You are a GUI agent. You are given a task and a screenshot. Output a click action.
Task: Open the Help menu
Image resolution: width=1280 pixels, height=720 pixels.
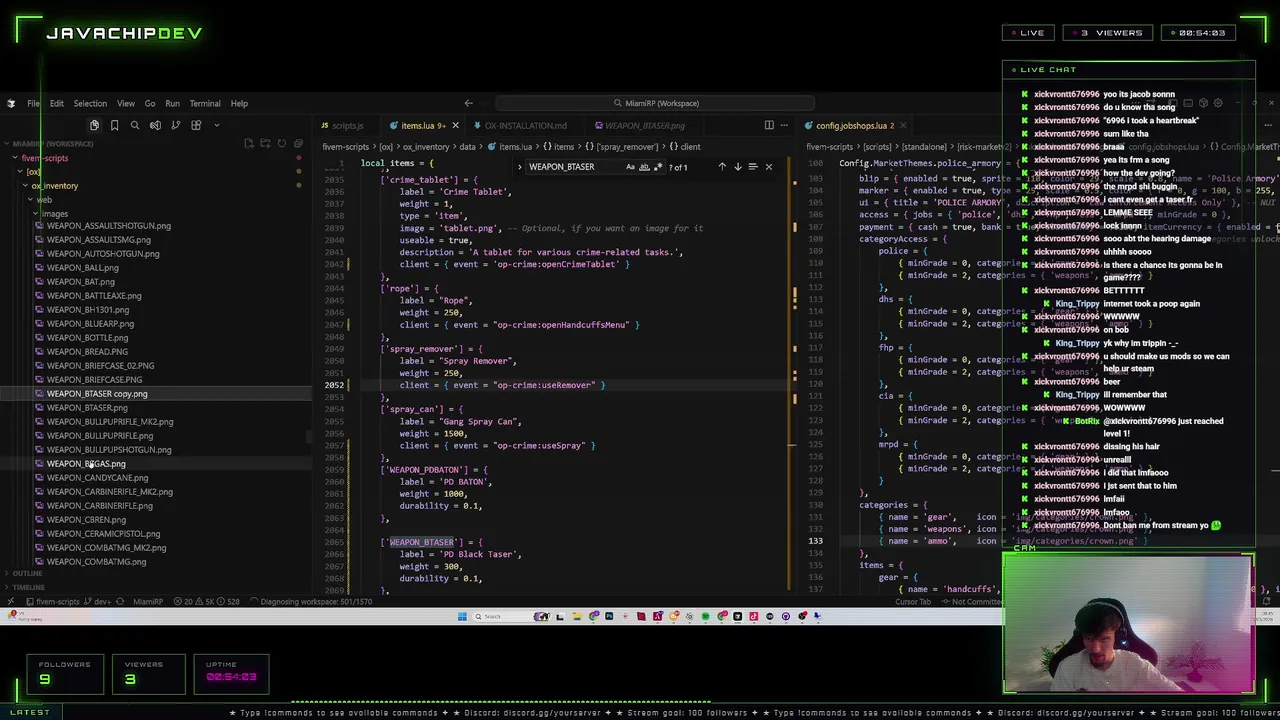239,103
